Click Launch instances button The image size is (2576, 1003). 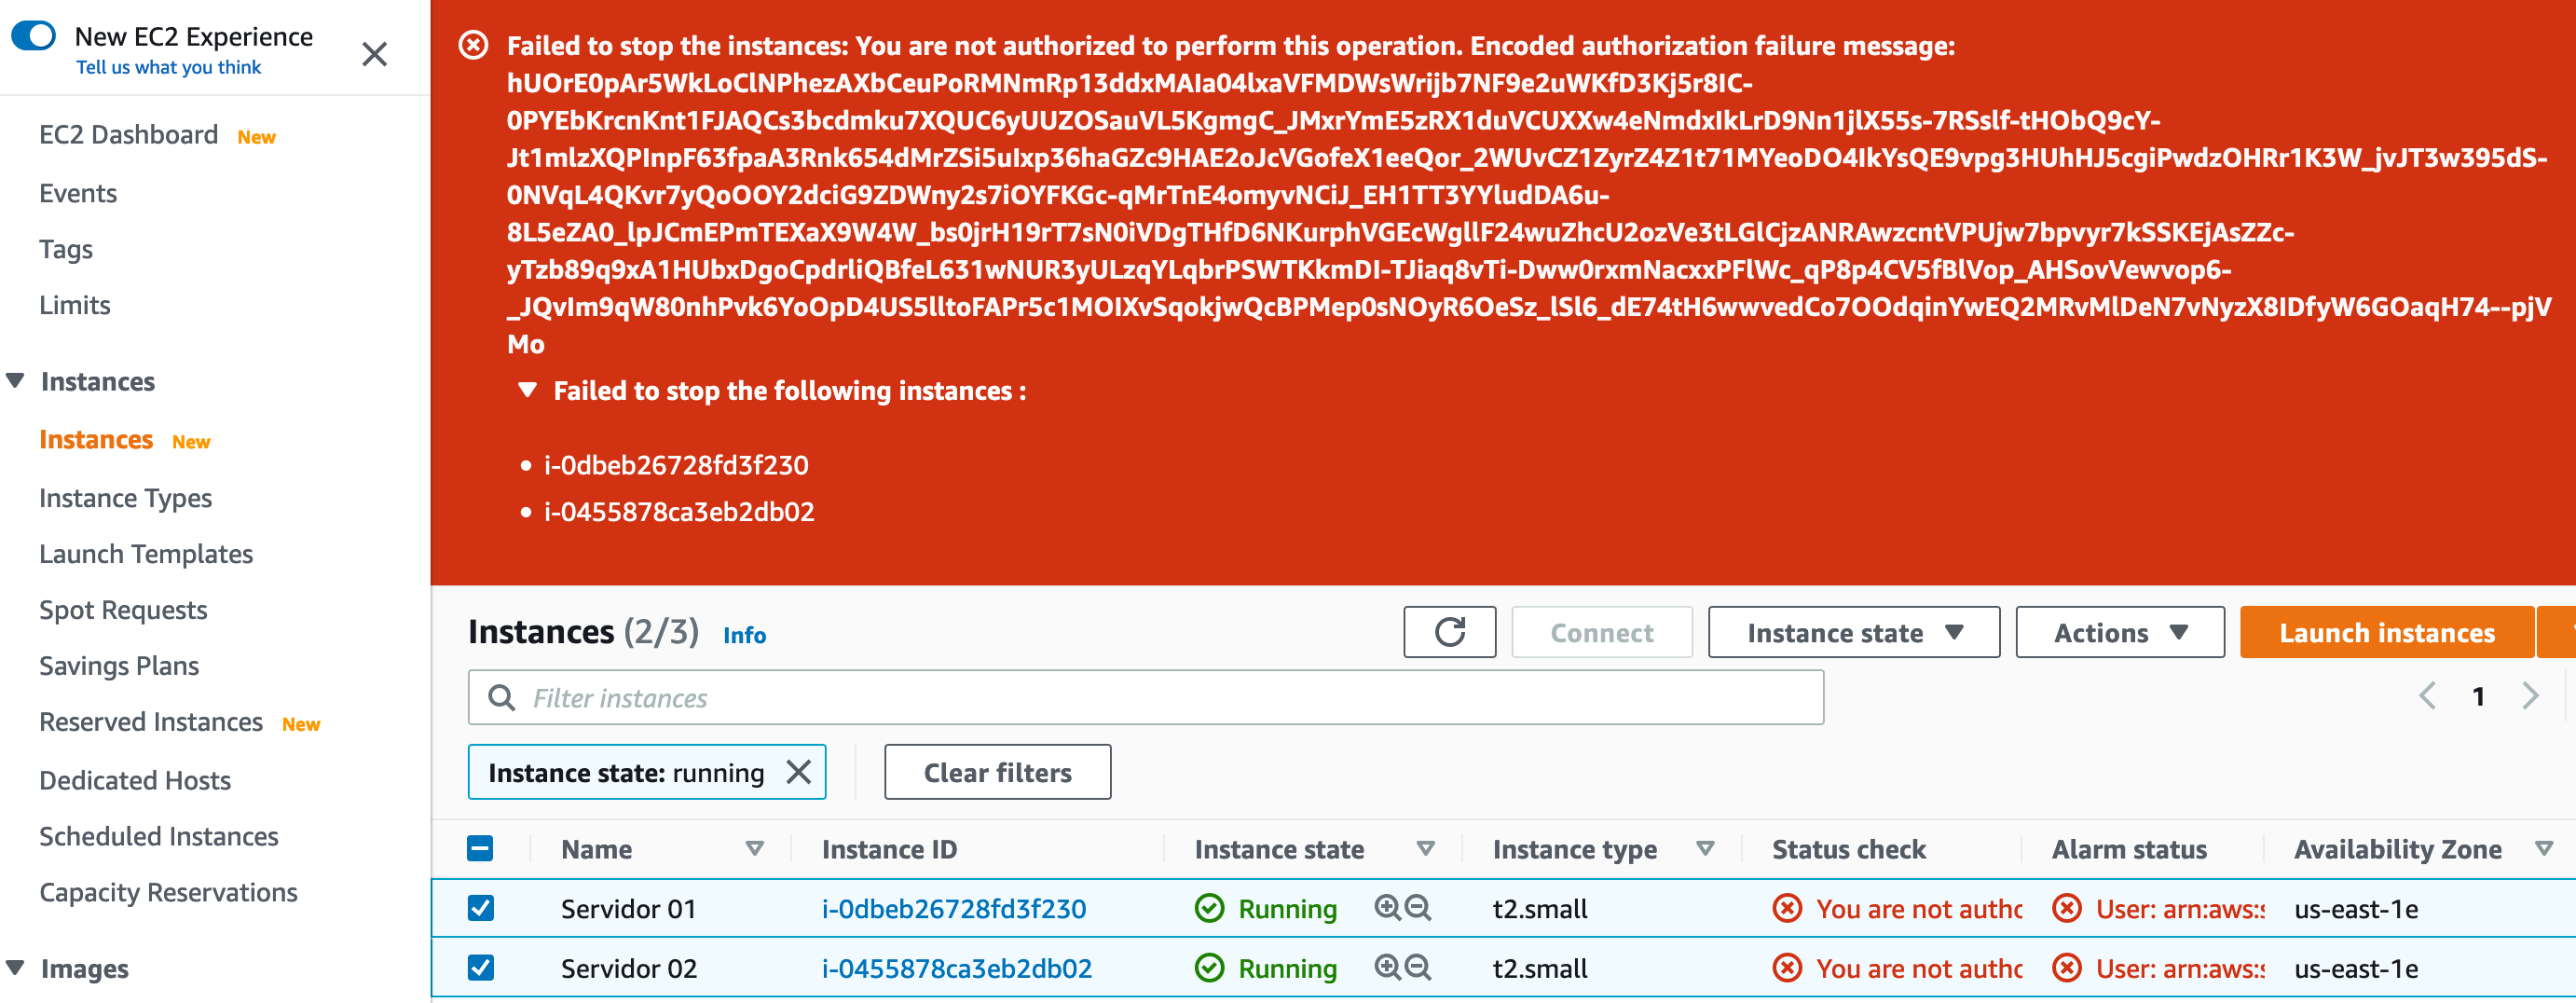[x=2386, y=632]
